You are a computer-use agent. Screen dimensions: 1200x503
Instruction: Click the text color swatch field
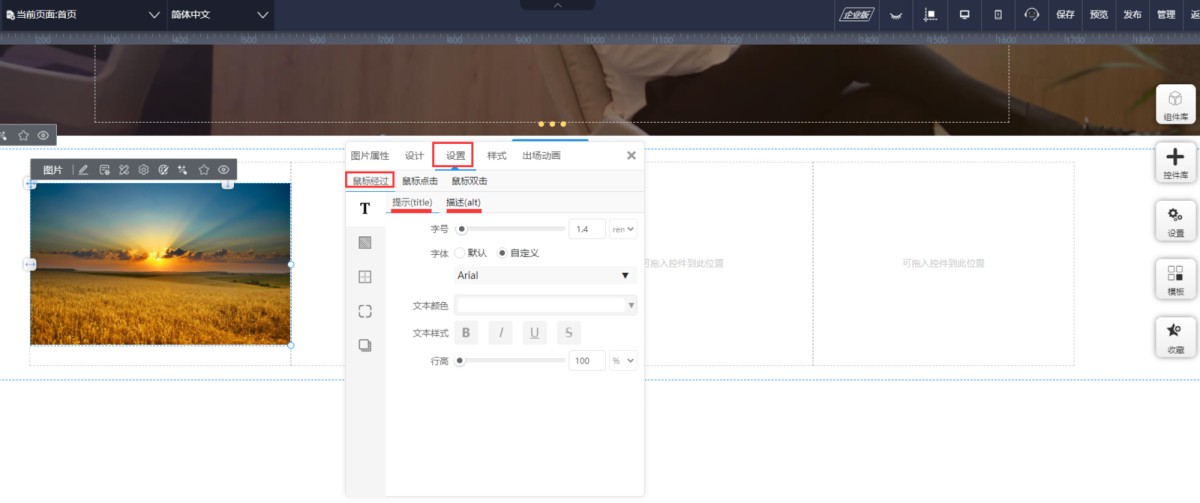click(540, 305)
